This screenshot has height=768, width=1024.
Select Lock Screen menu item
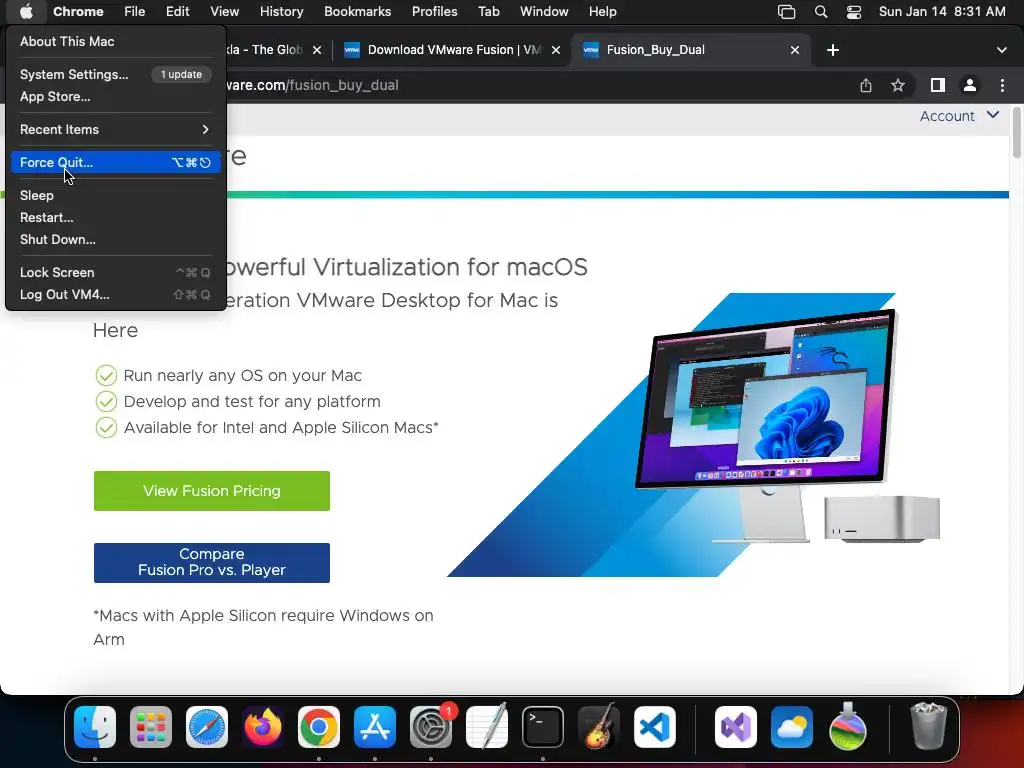116,272
